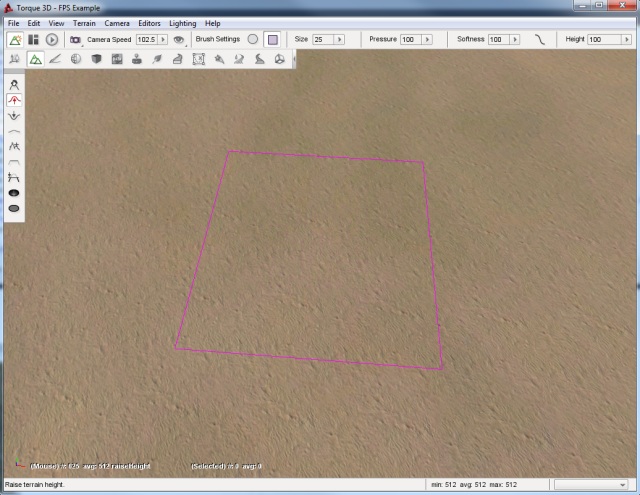Viewport: 640px width, 495px height.
Task: Expand the brush Size value arrow
Action: point(340,39)
